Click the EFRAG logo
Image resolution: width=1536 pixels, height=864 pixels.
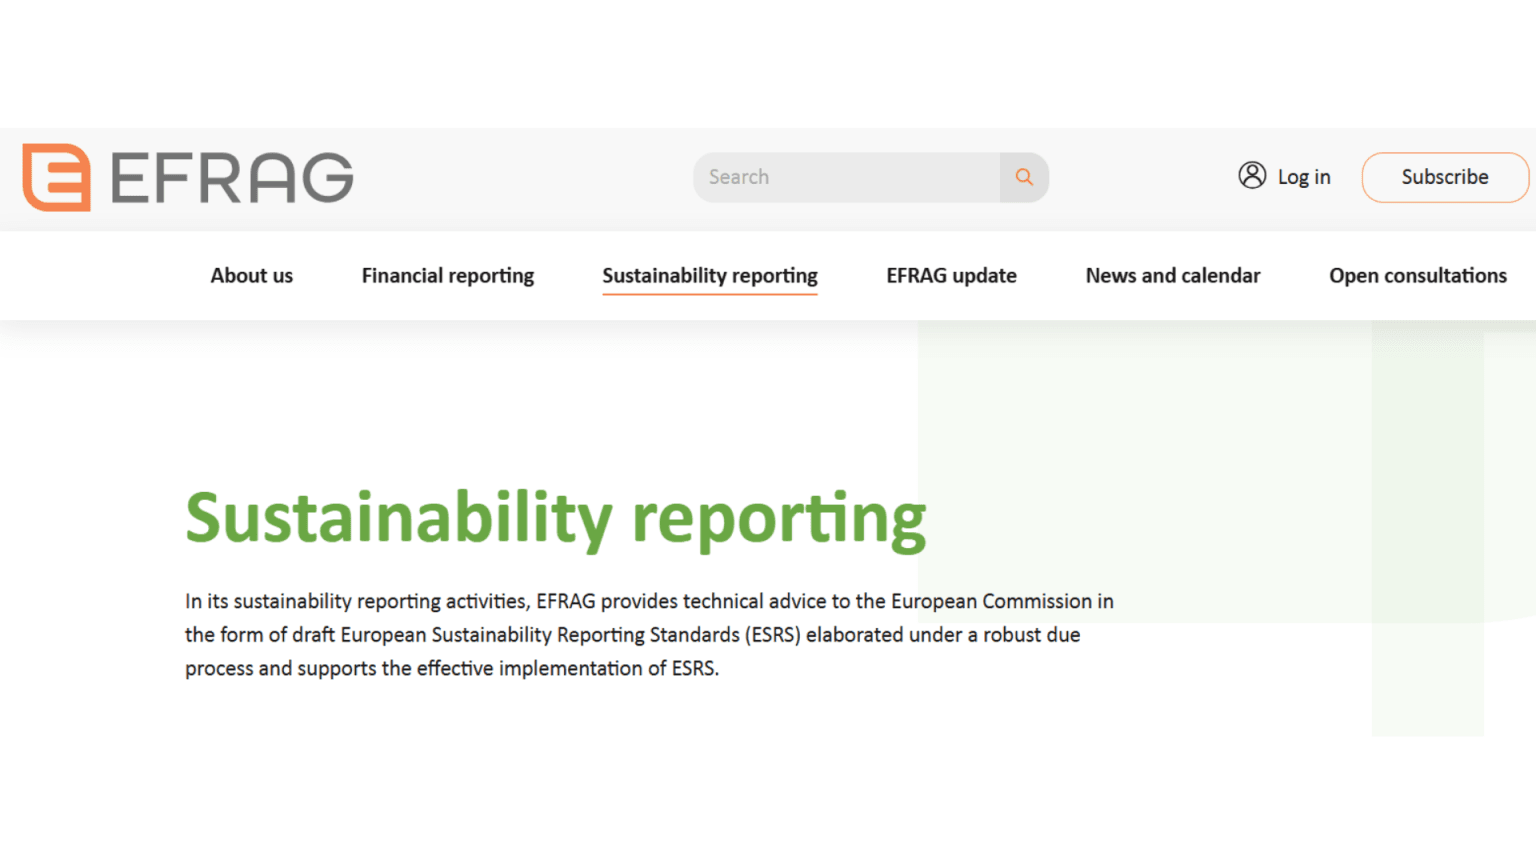point(188,178)
